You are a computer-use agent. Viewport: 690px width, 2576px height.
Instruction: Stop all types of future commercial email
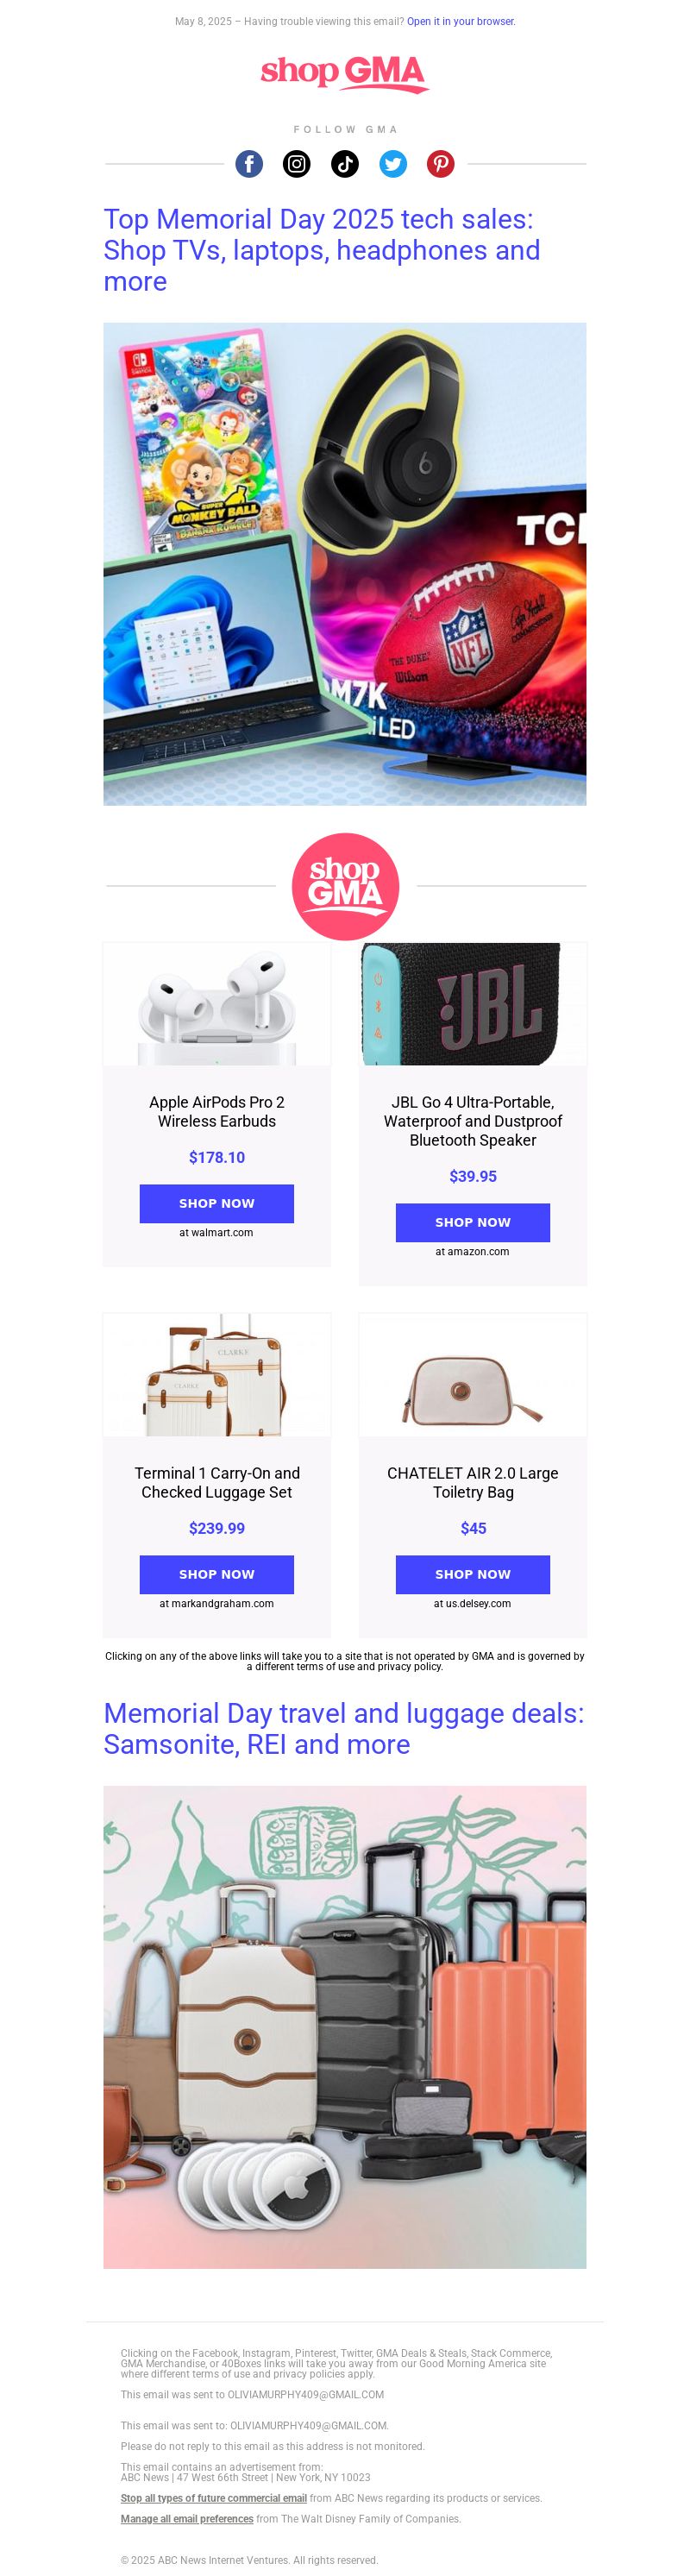click(x=214, y=2498)
